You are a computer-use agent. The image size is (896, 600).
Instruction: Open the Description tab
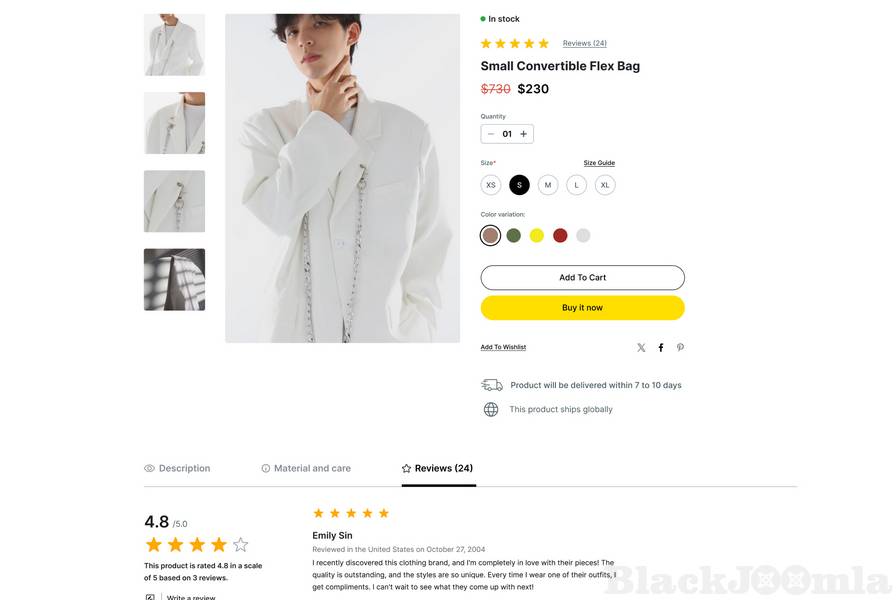tap(177, 468)
